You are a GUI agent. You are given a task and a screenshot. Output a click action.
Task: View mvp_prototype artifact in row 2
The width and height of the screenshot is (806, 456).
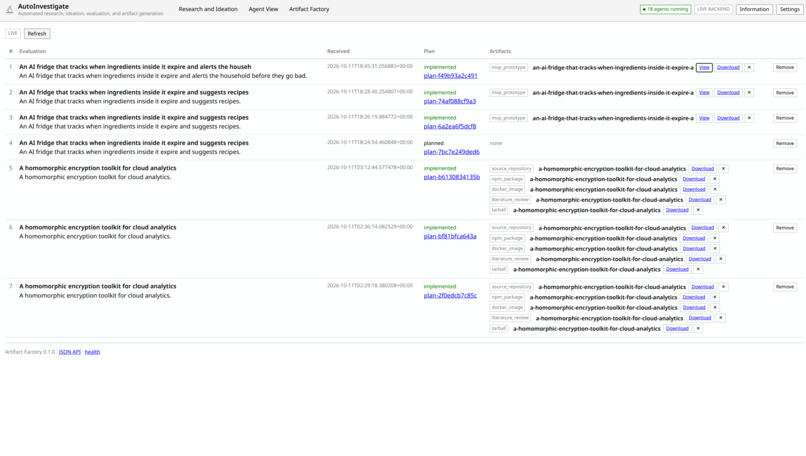(704, 93)
